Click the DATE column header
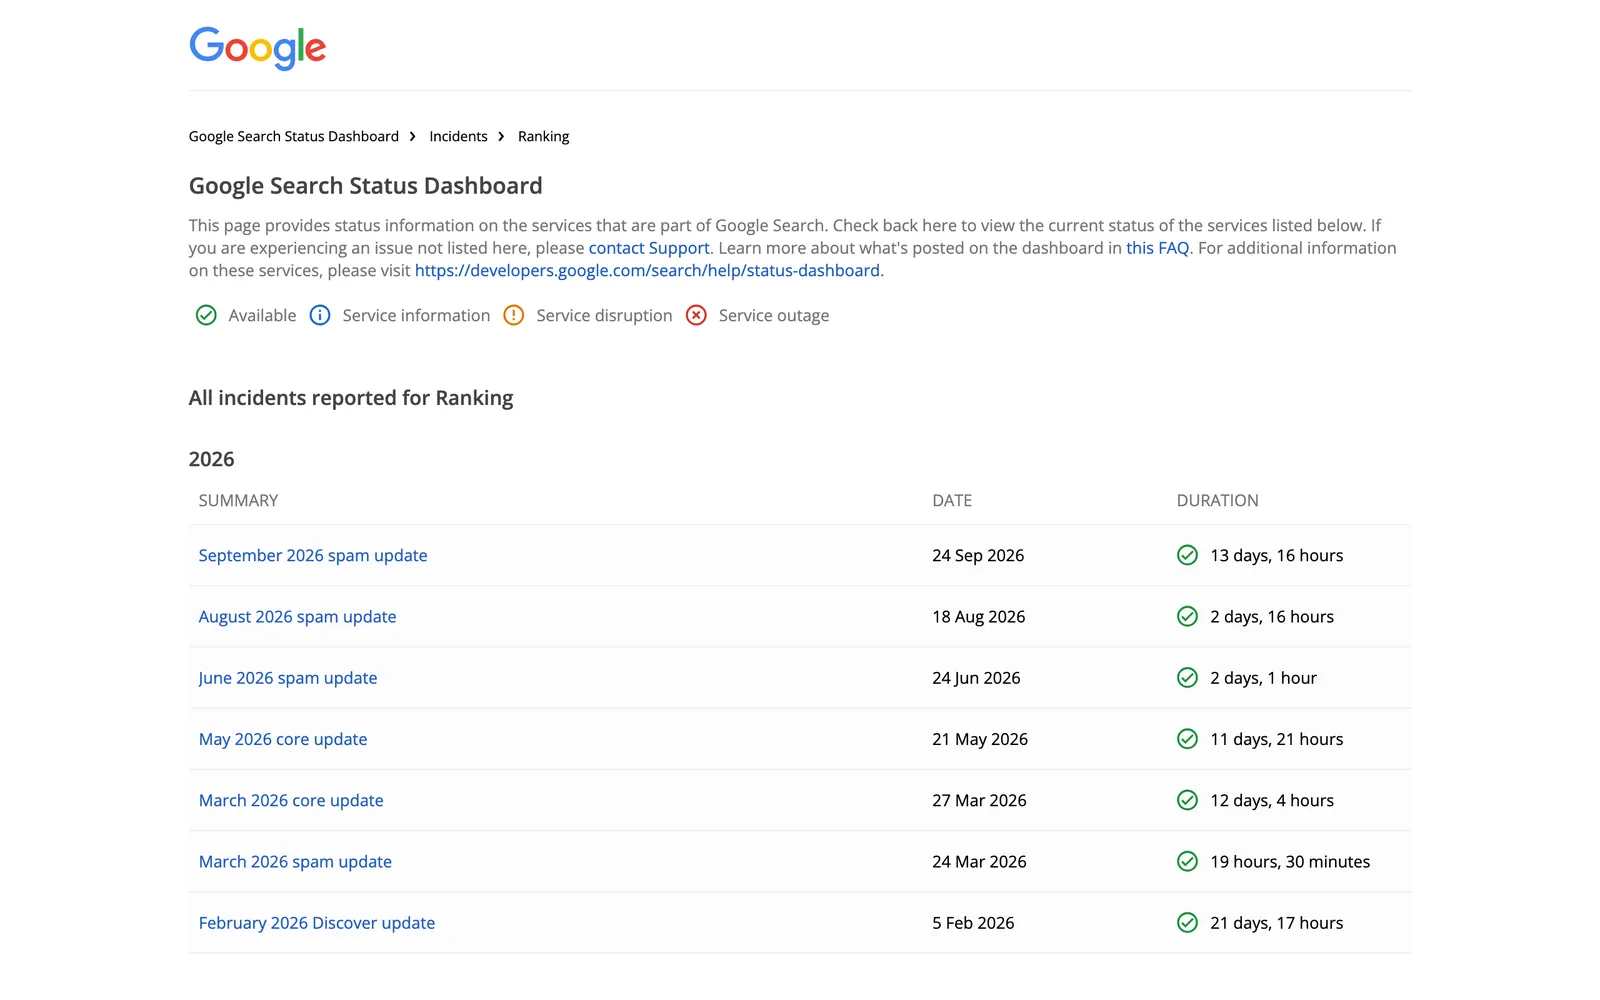 point(952,500)
